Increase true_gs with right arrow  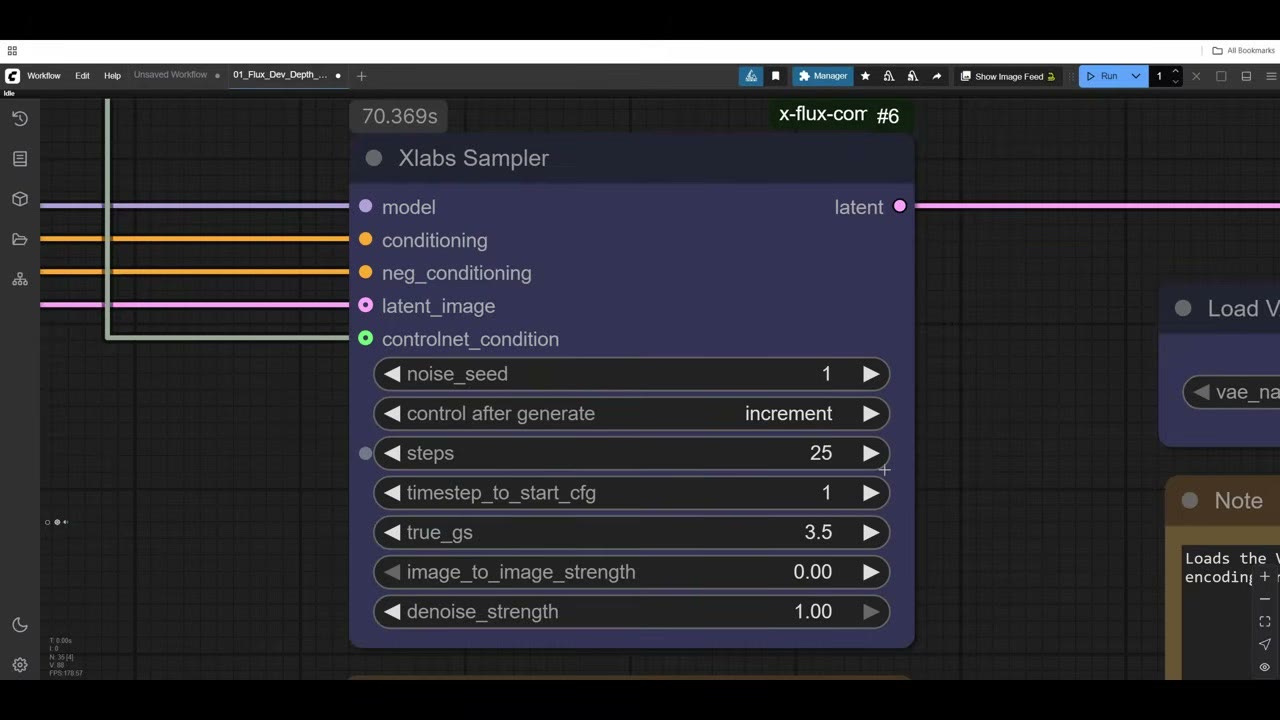pos(871,533)
